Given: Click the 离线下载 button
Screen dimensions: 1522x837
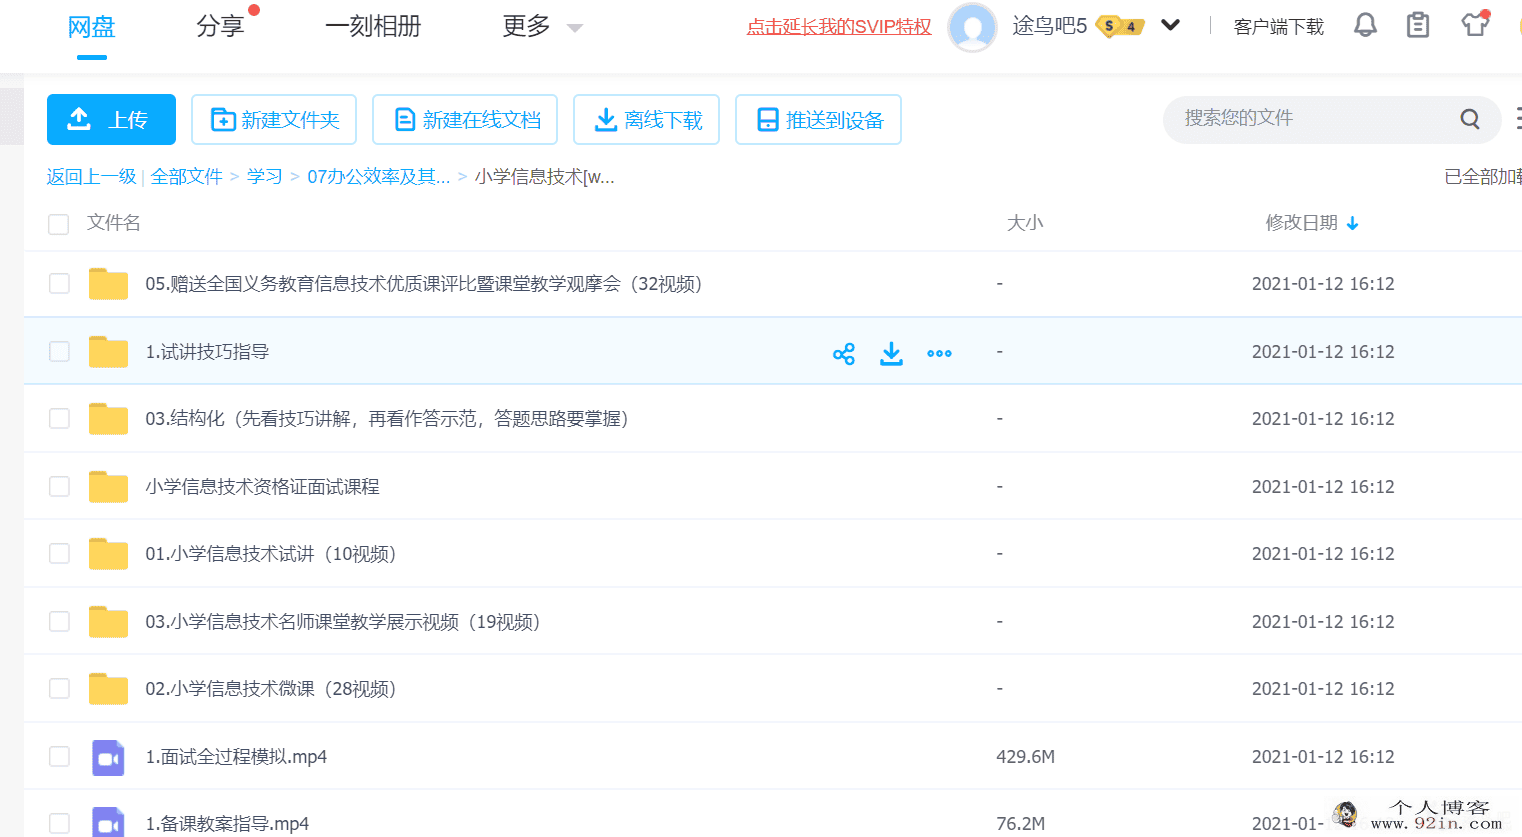Looking at the screenshot, I should pos(646,120).
